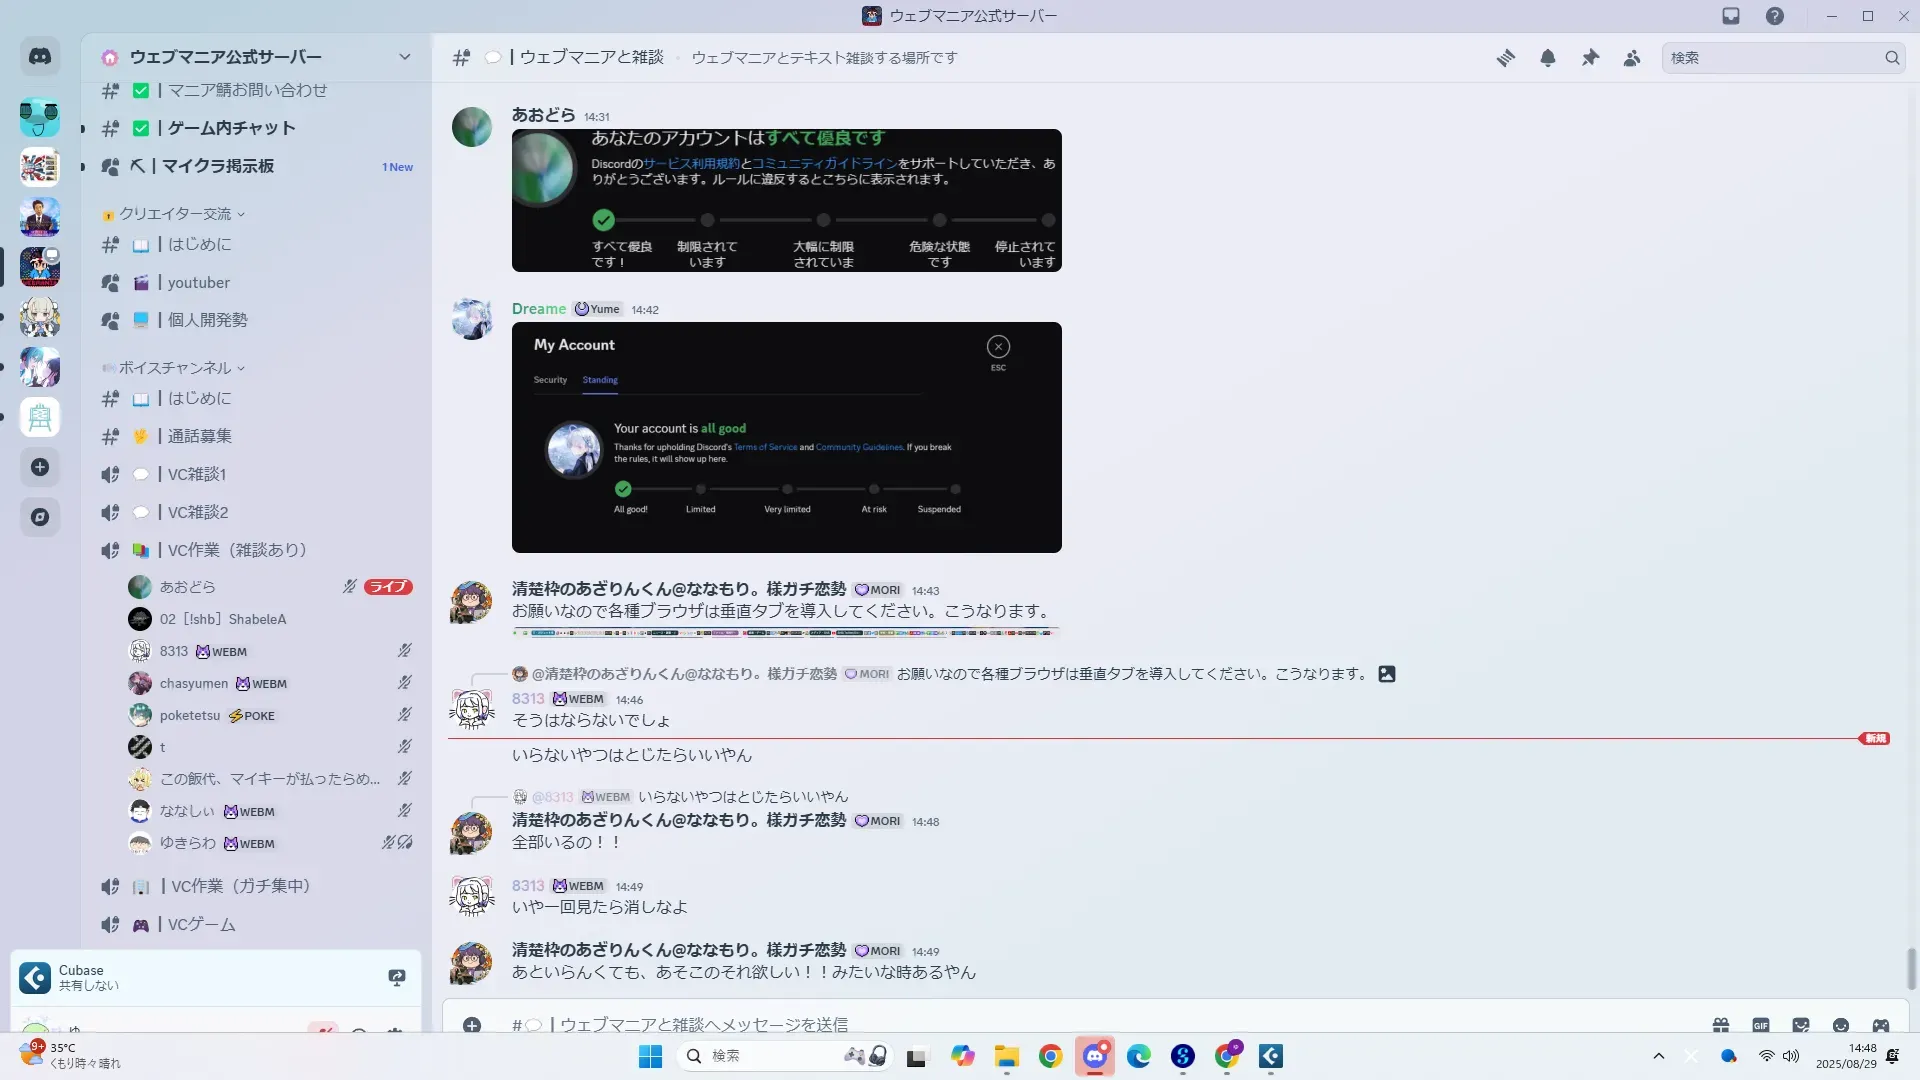Open Windows Start menu

(650, 1056)
